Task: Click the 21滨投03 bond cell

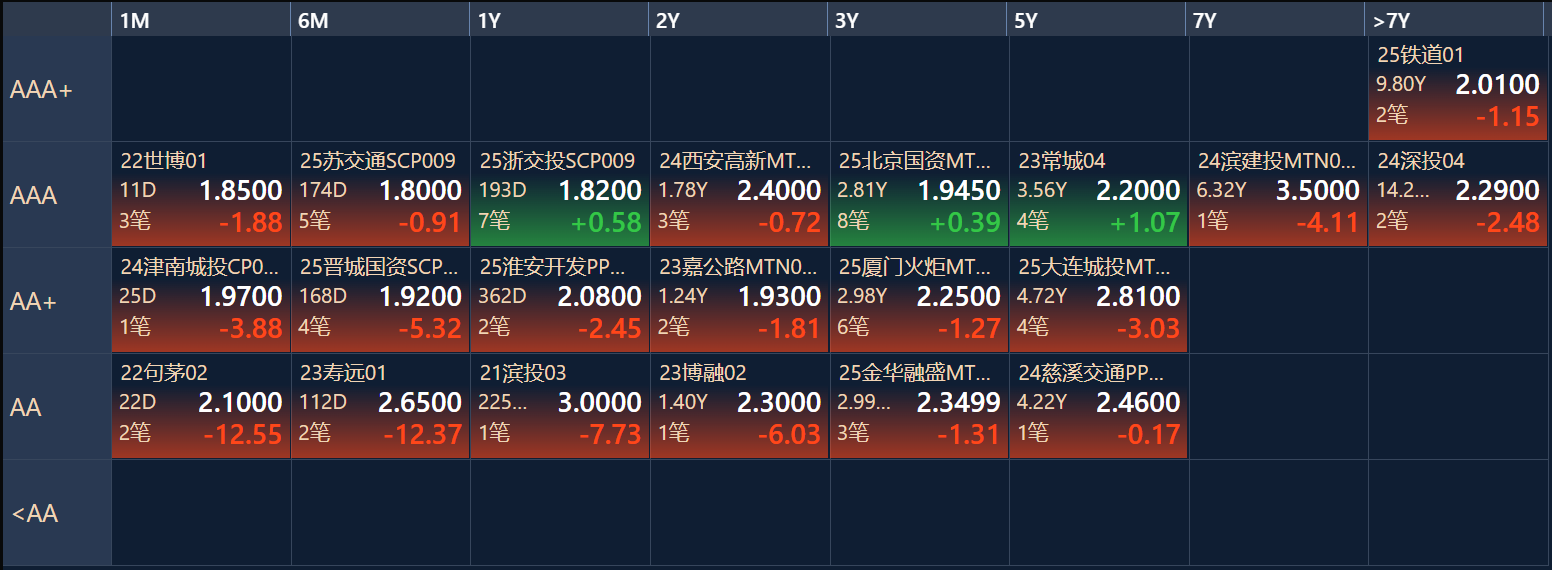Action: 560,407
